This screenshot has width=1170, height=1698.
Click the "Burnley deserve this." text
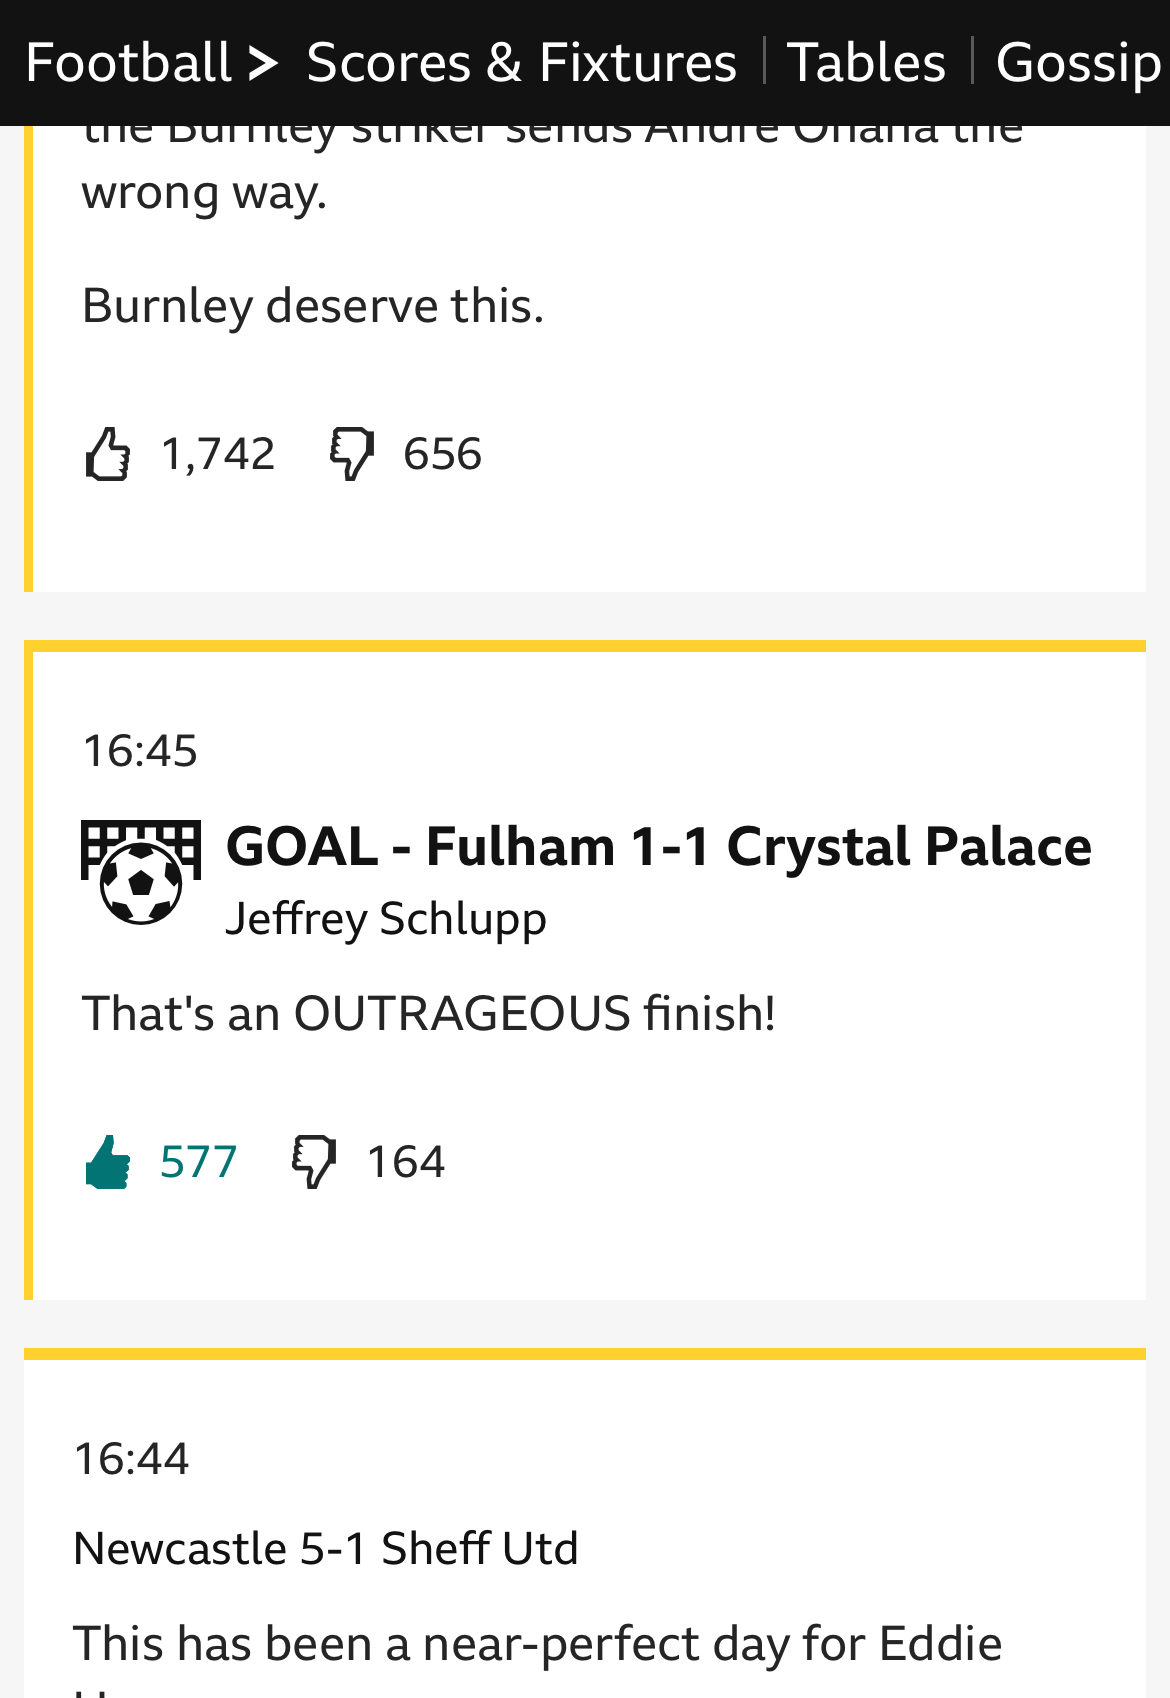[x=313, y=306]
